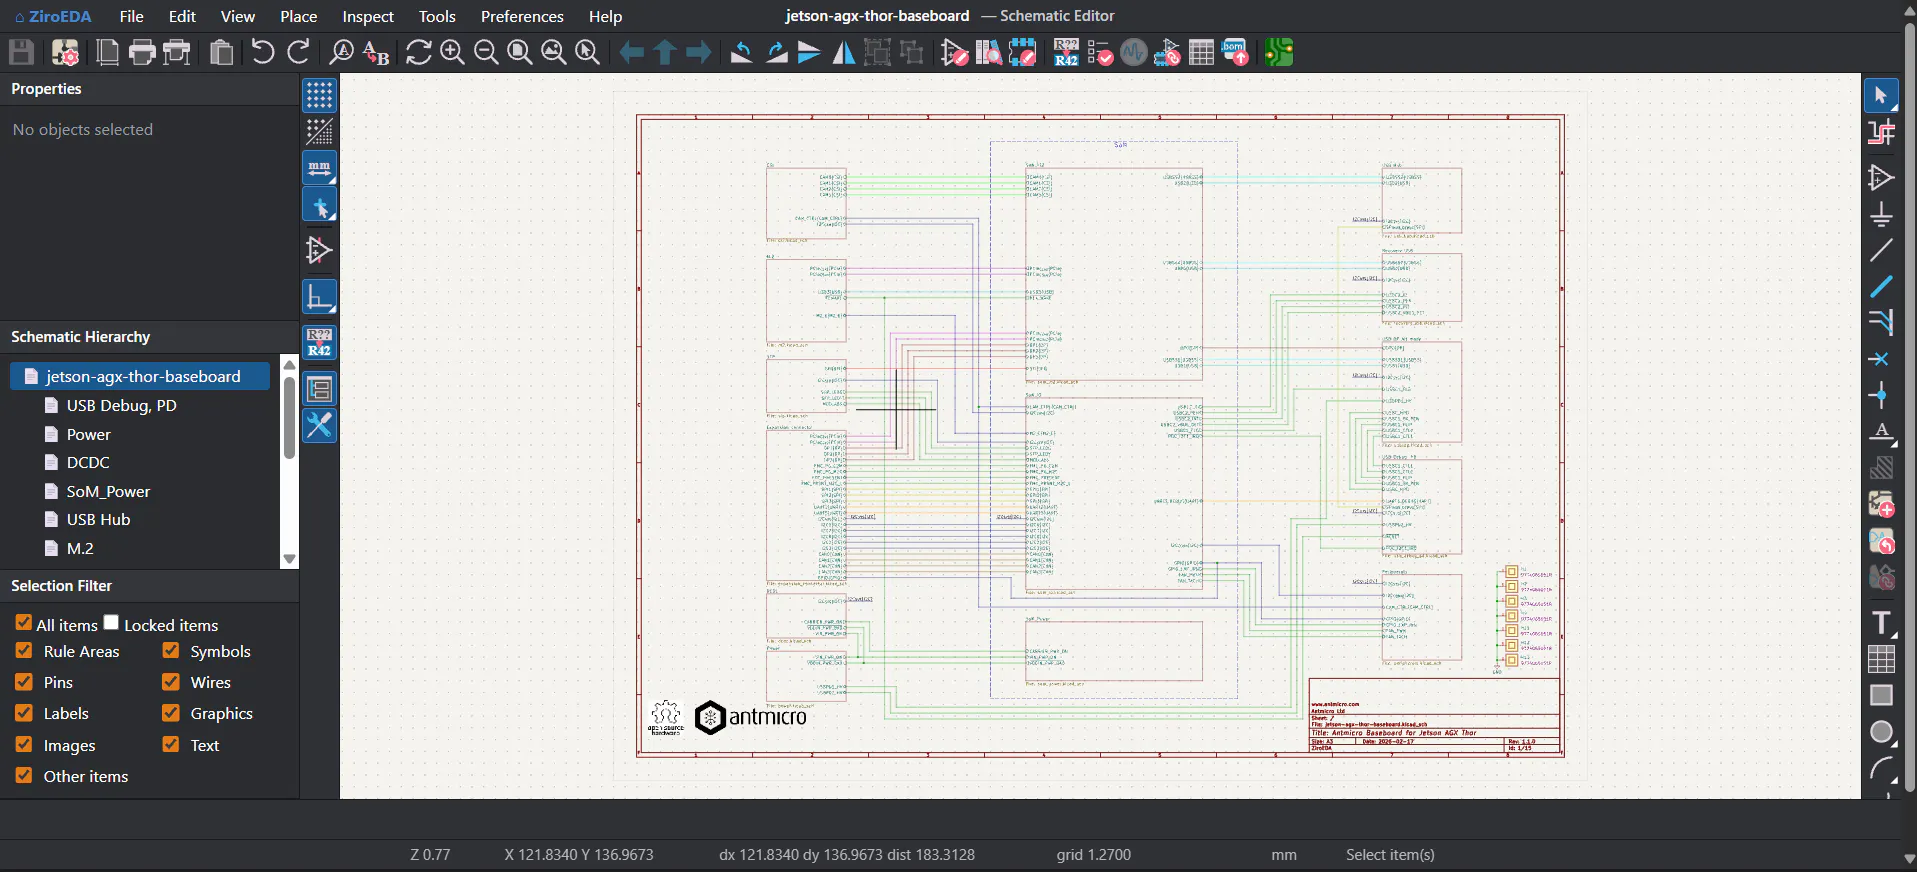This screenshot has width=1917, height=872.
Task: Select the Add Power Symbol tool
Action: 1881,214
